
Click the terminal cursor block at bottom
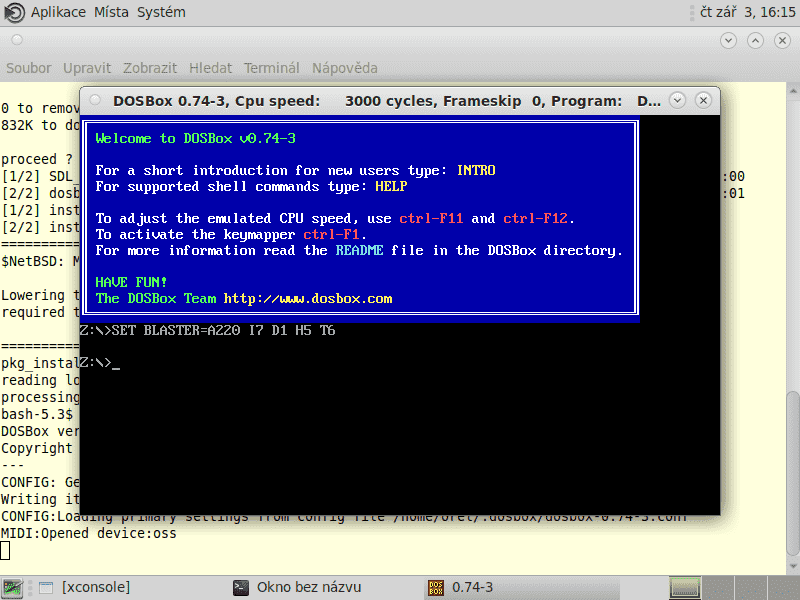pos(5,551)
